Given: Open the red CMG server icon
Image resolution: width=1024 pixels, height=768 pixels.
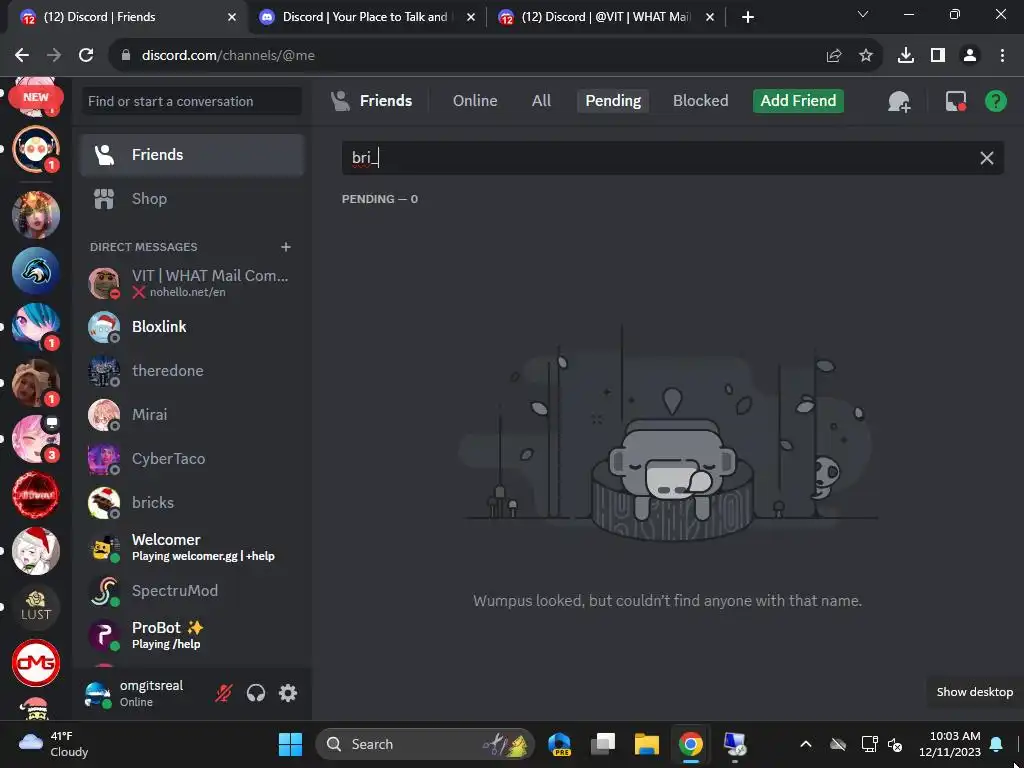Looking at the screenshot, I should [36, 663].
